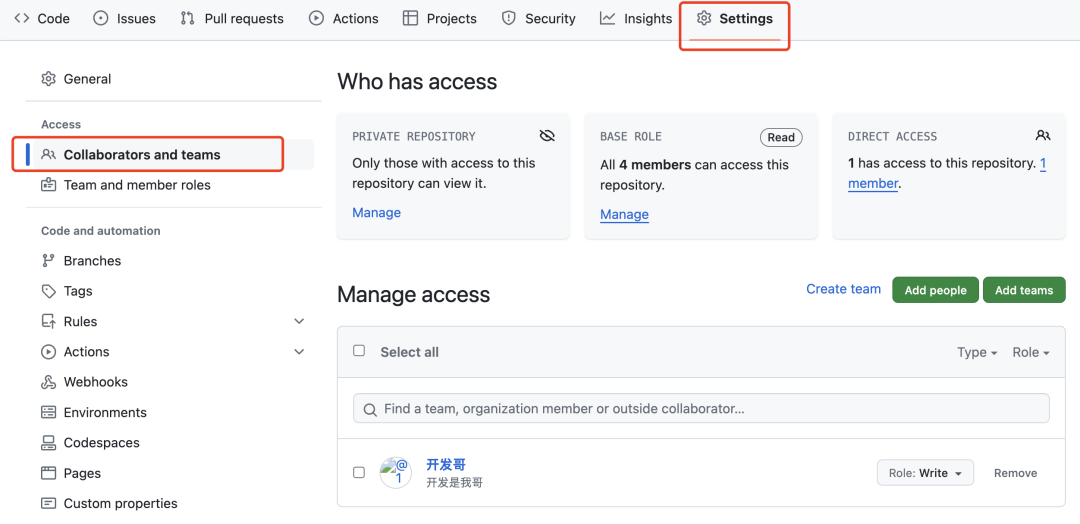Click the Rules icon in sidebar
Screen dimensions: 1080x524
click(x=48, y=322)
